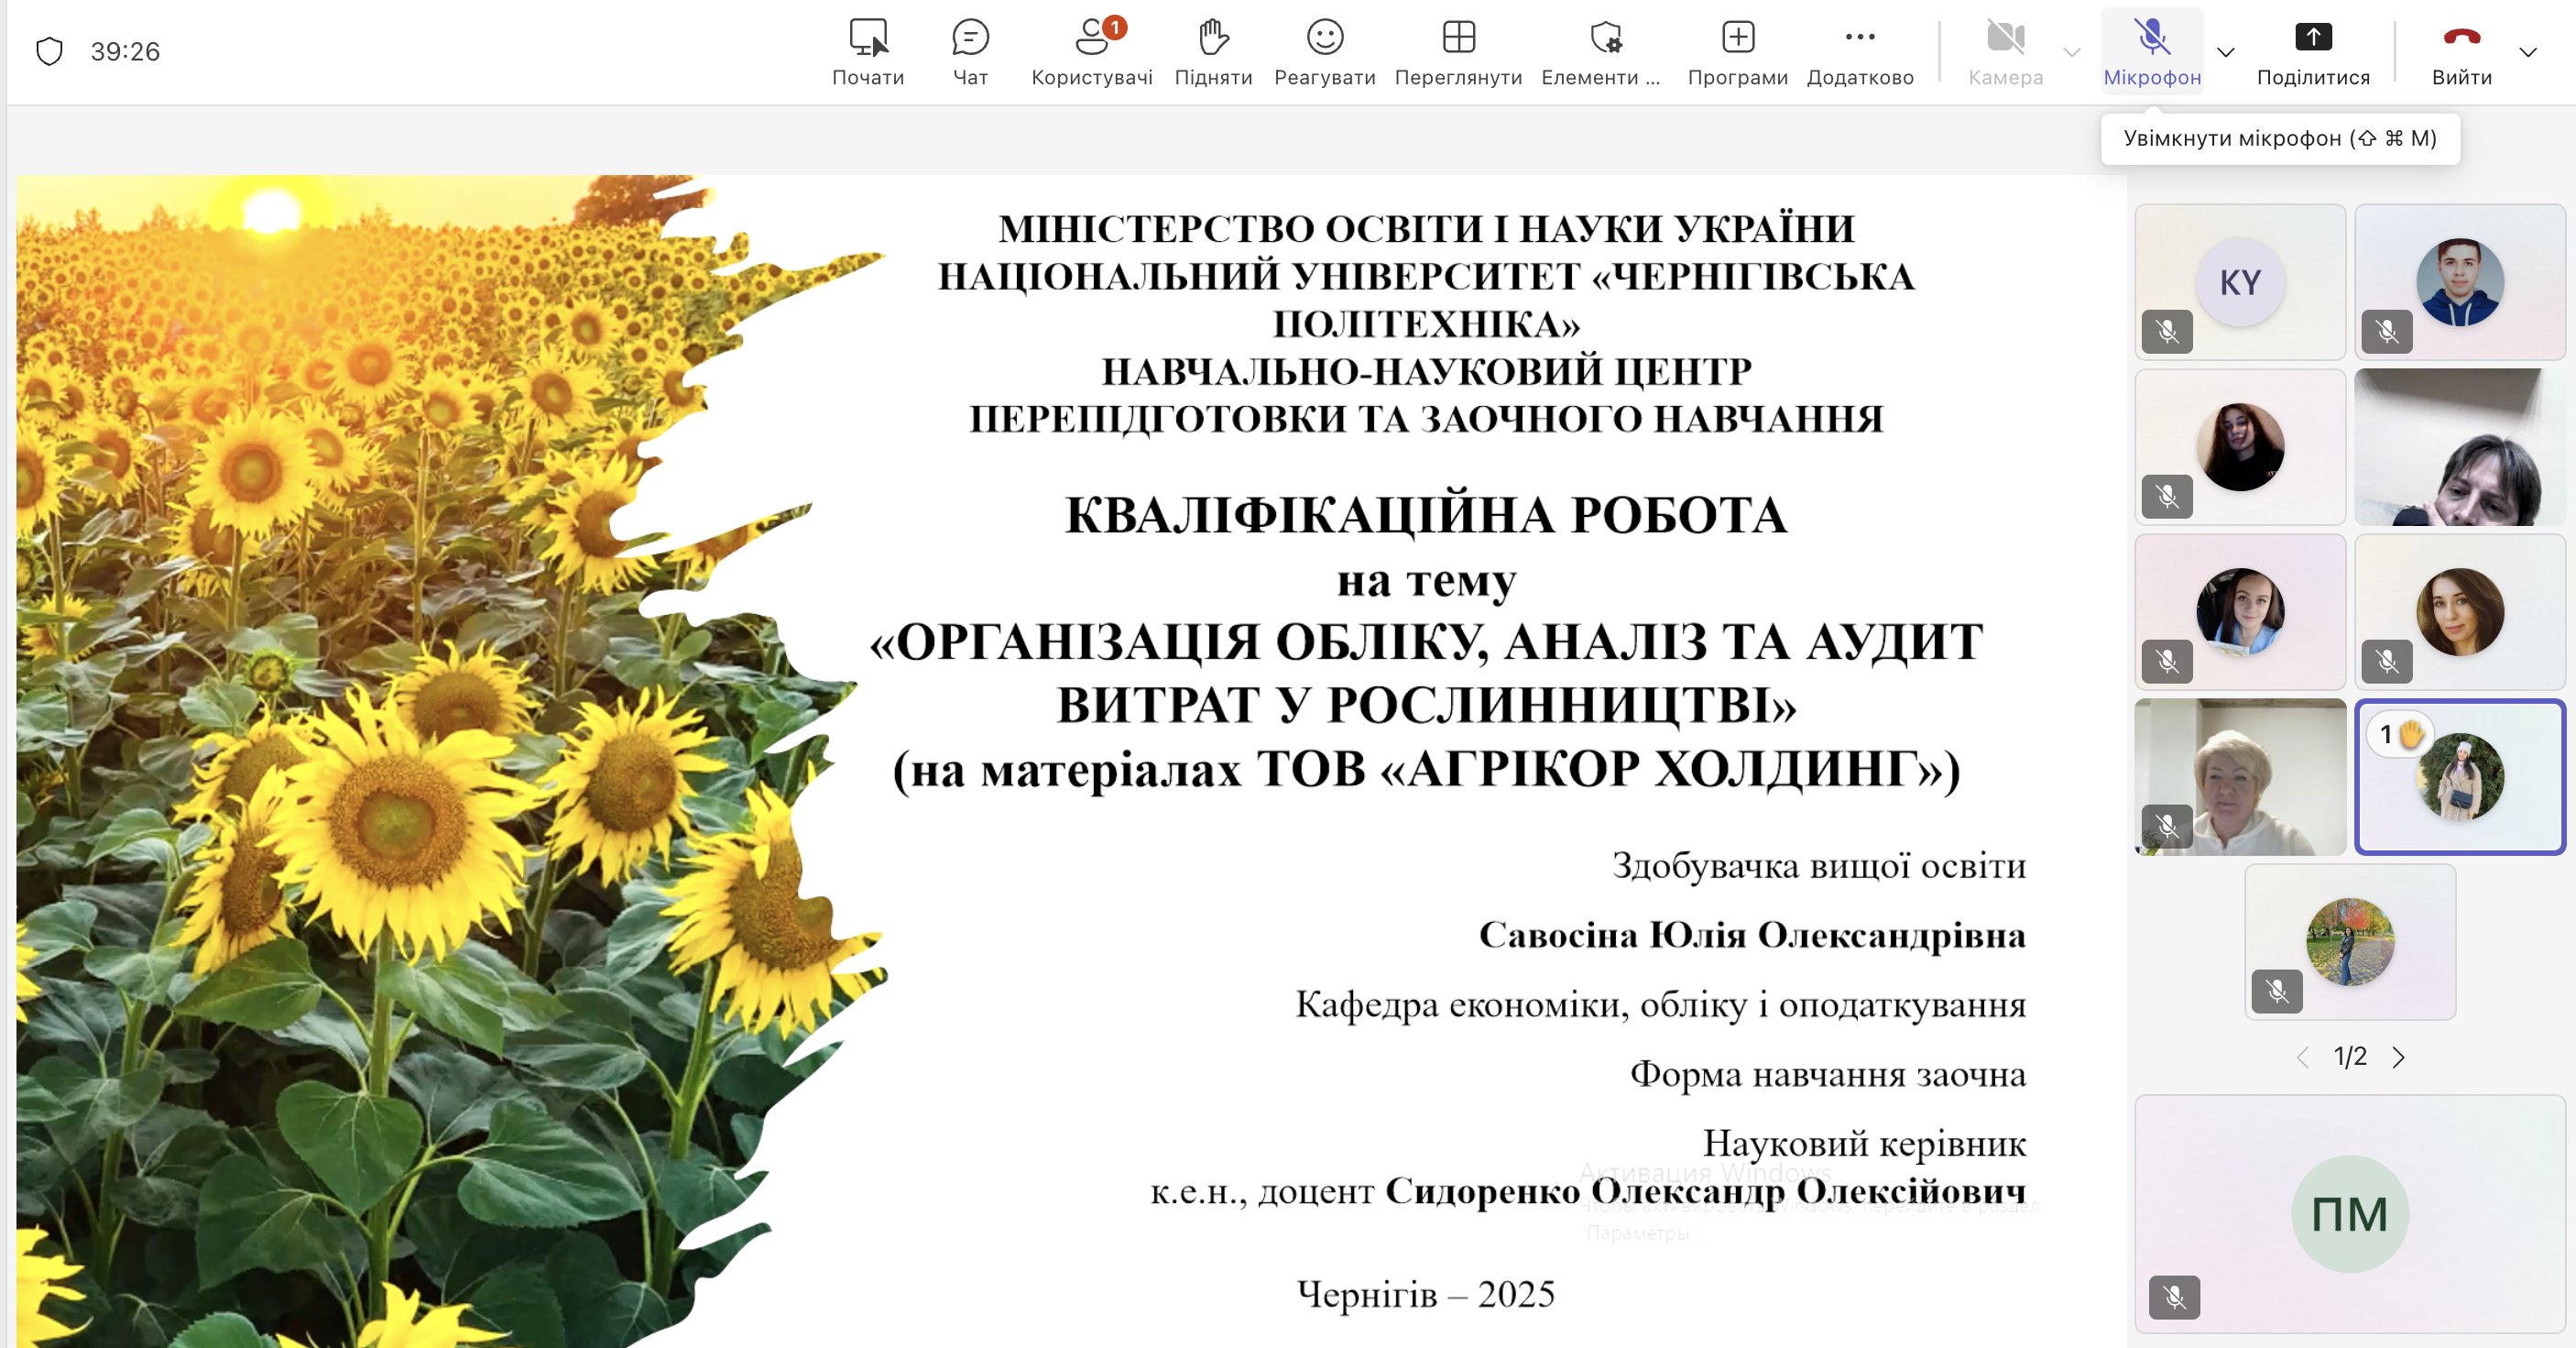This screenshot has height=1348, width=2576.
Task: Open the Програми apps panel
Action: click(x=1737, y=52)
